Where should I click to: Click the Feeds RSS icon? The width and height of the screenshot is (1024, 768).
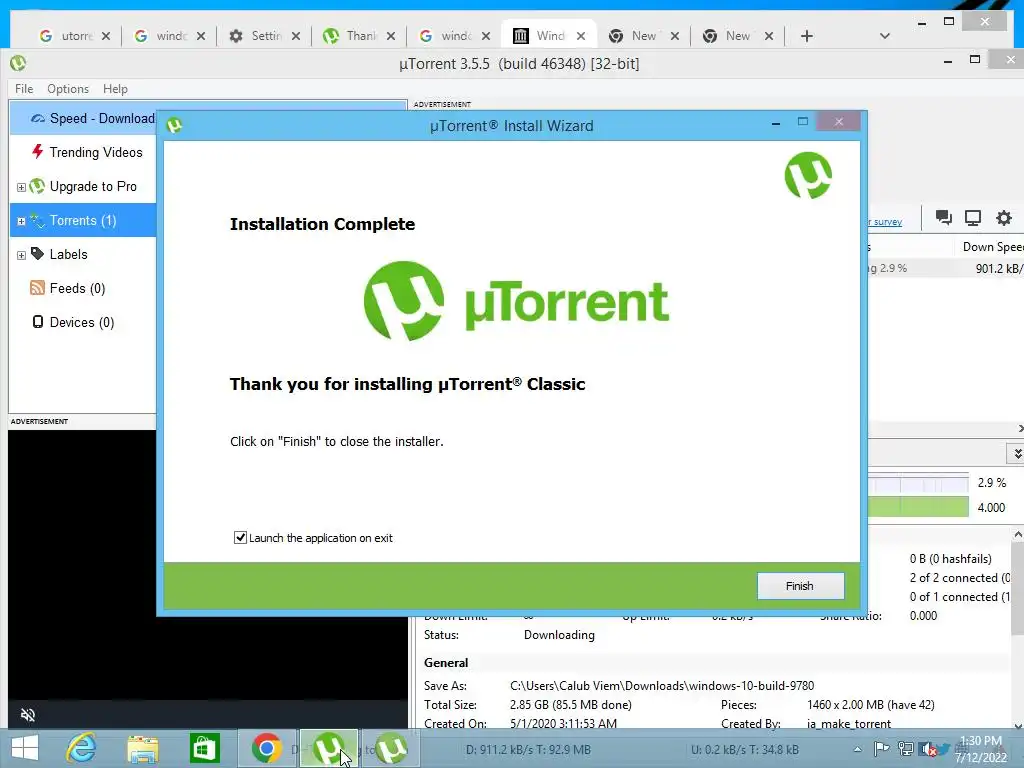[37, 287]
